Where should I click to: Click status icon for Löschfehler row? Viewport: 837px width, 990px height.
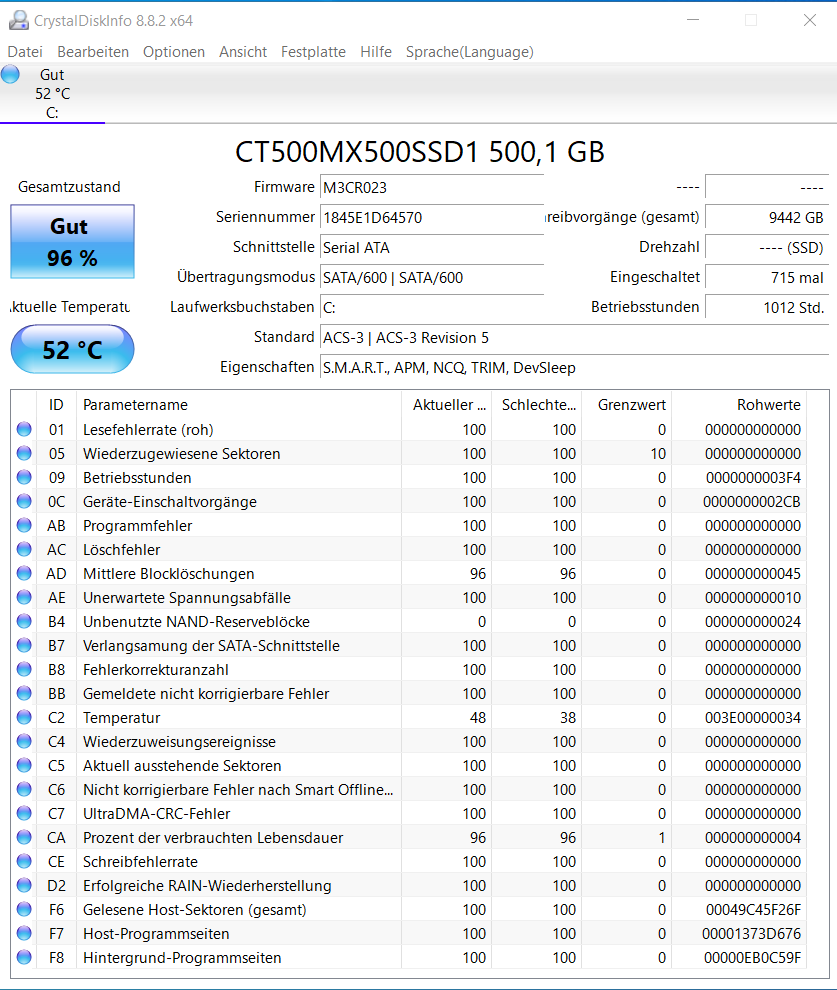pos(24,549)
